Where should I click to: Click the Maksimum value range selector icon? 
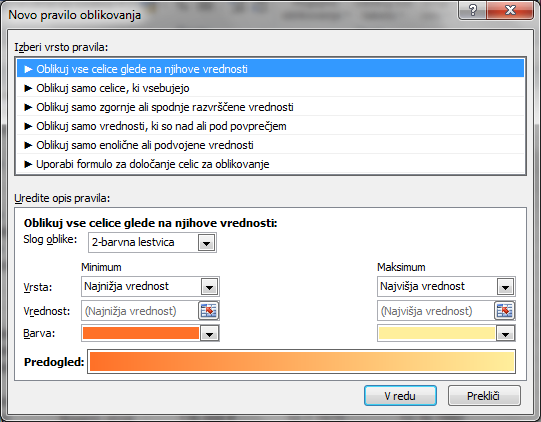click(505, 311)
